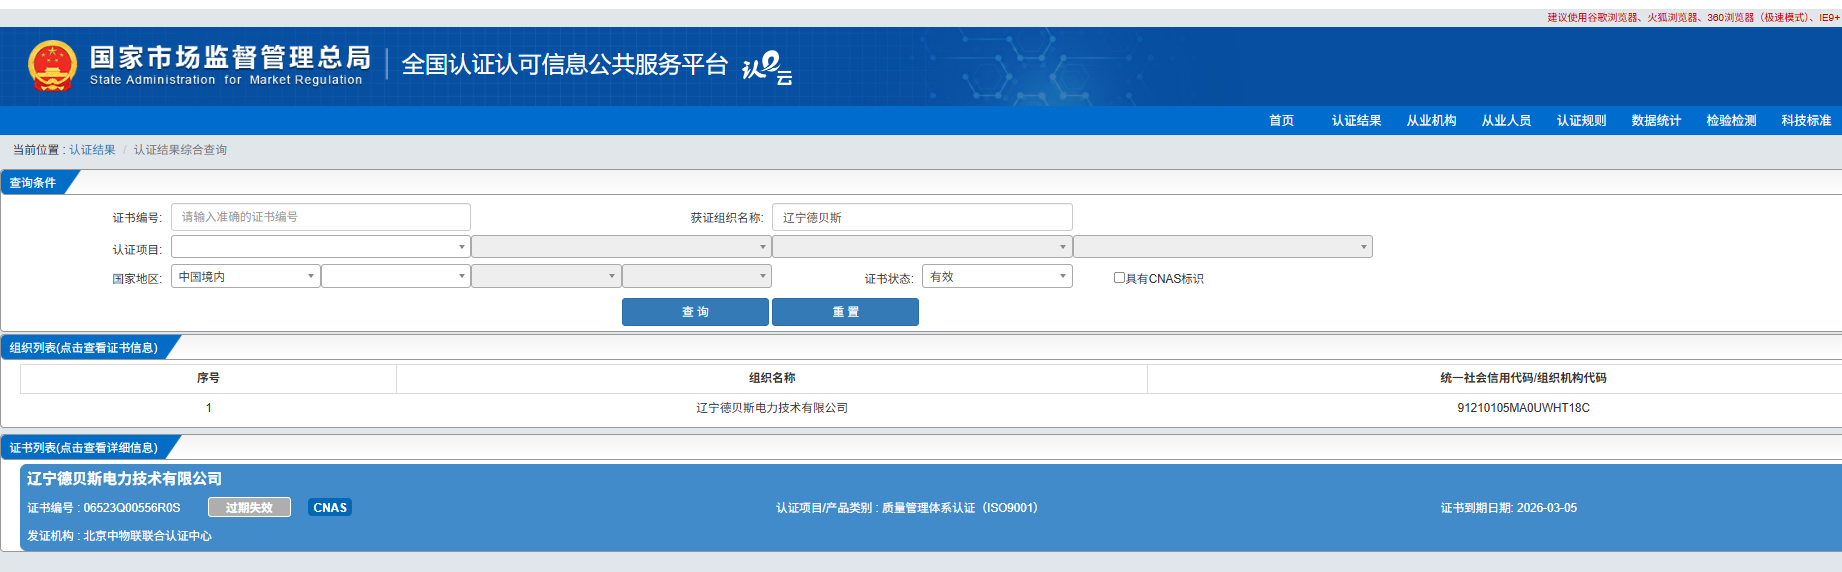Open the 认证规则 navigation menu
This screenshot has width=1842, height=572.
click(x=1581, y=120)
